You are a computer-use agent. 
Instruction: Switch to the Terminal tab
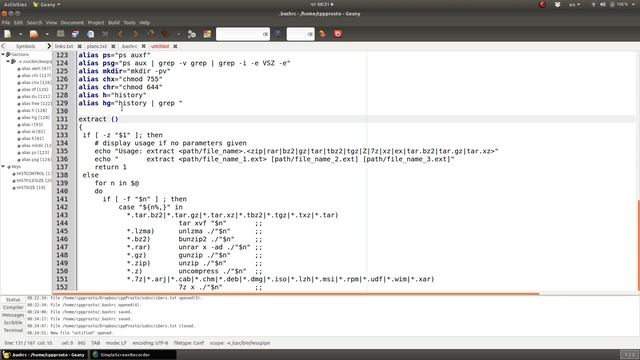coord(13,330)
